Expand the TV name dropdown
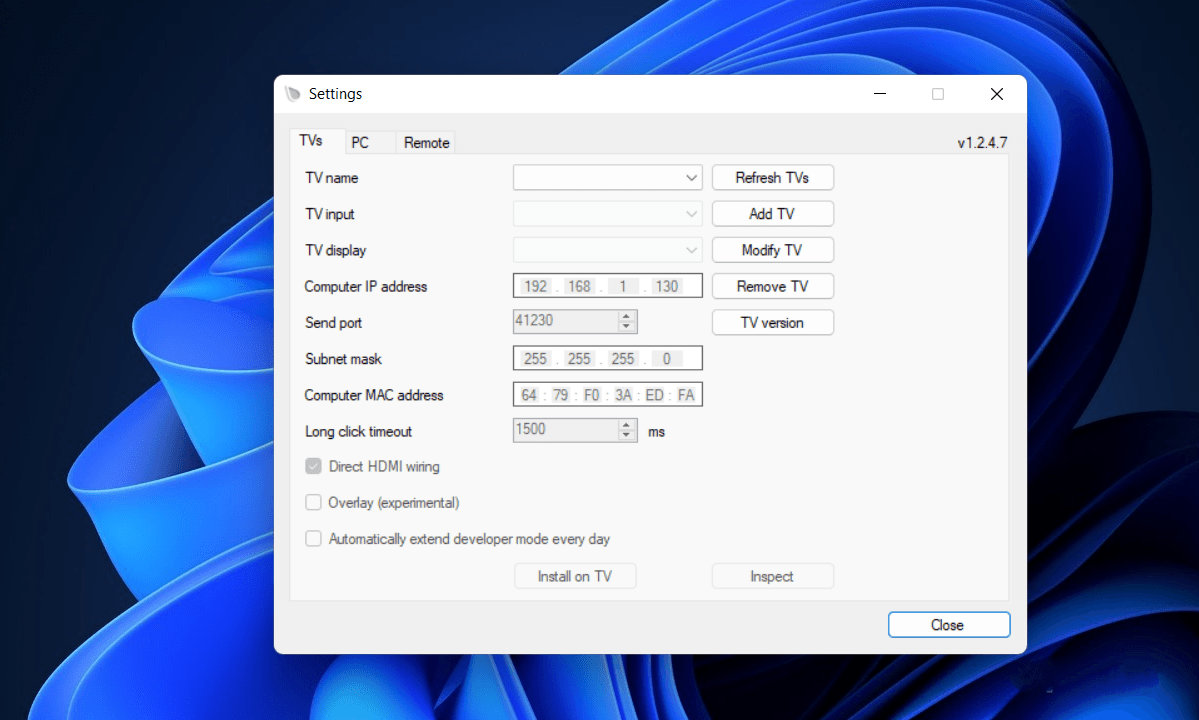 [x=692, y=178]
